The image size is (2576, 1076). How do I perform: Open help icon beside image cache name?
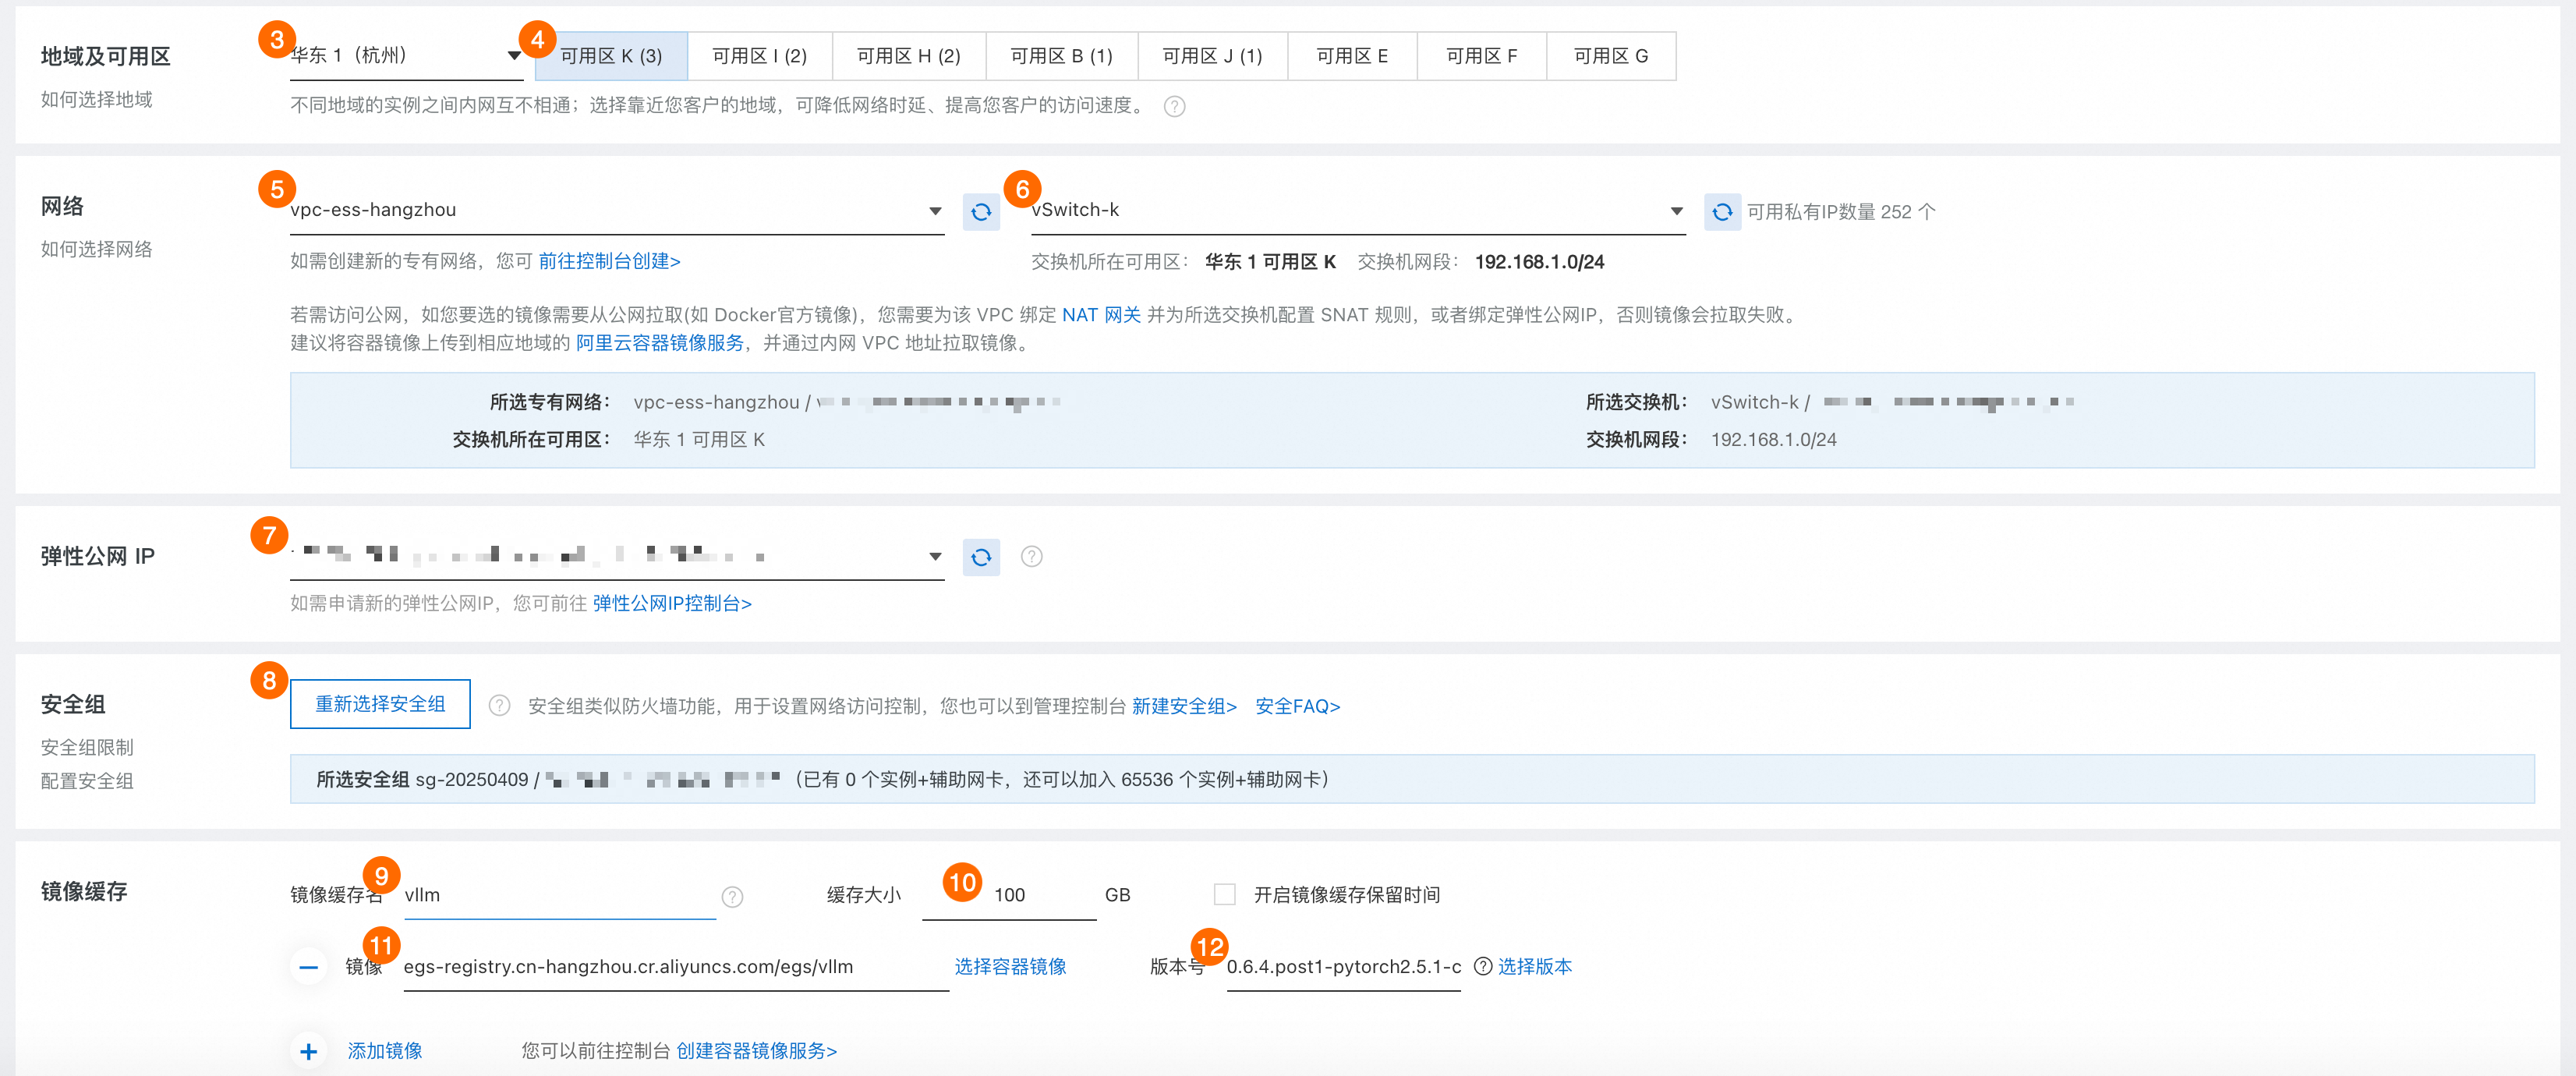(733, 897)
